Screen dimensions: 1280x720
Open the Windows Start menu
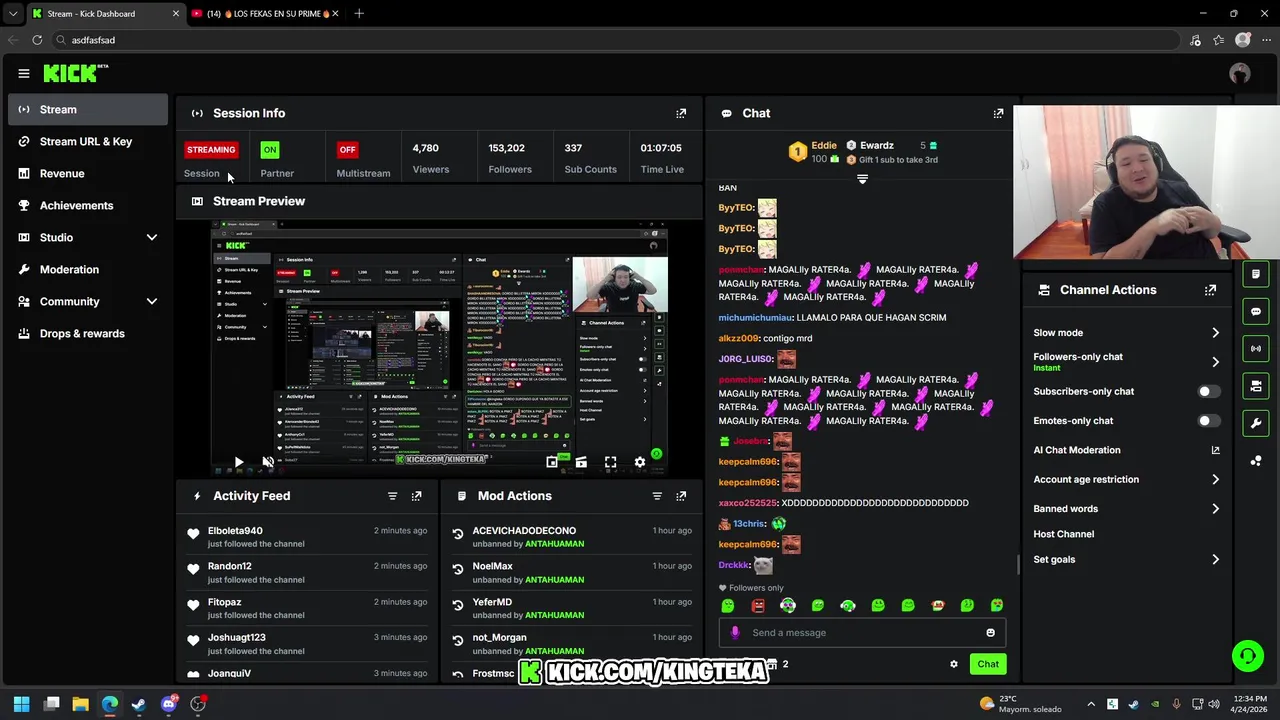[21, 704]
